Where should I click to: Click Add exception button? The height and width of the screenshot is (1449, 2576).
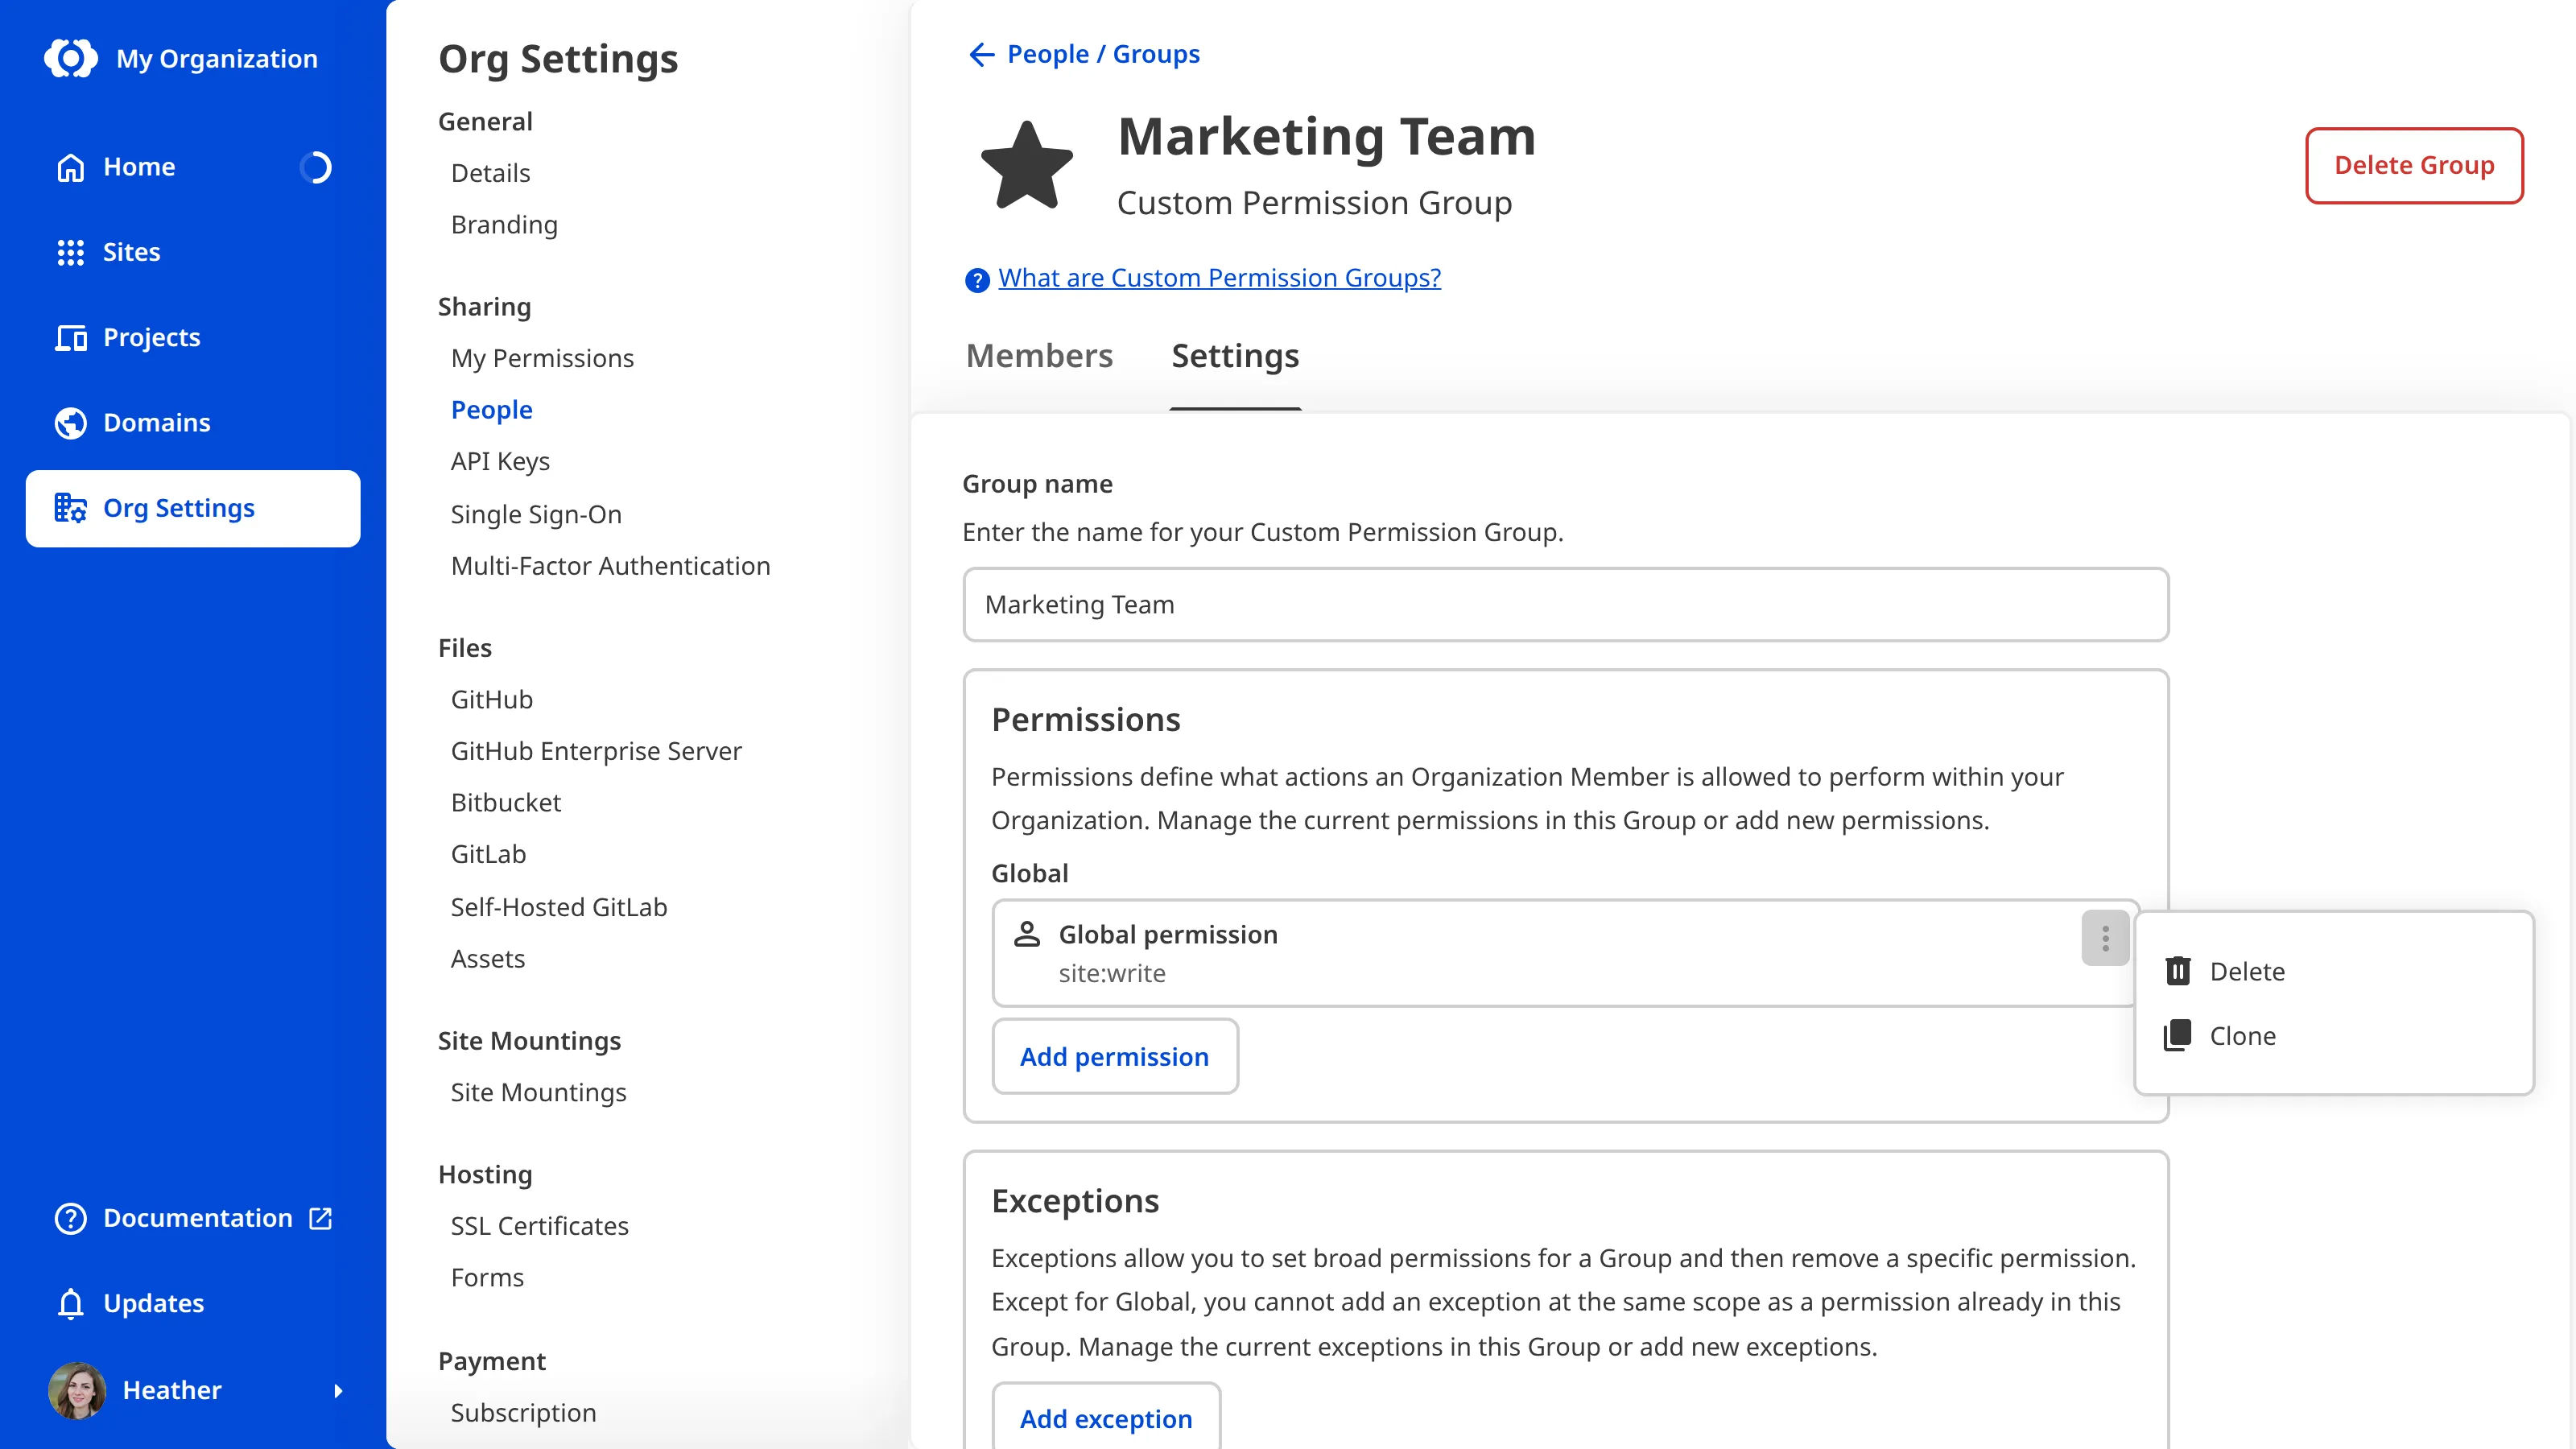point(1106,1418)
